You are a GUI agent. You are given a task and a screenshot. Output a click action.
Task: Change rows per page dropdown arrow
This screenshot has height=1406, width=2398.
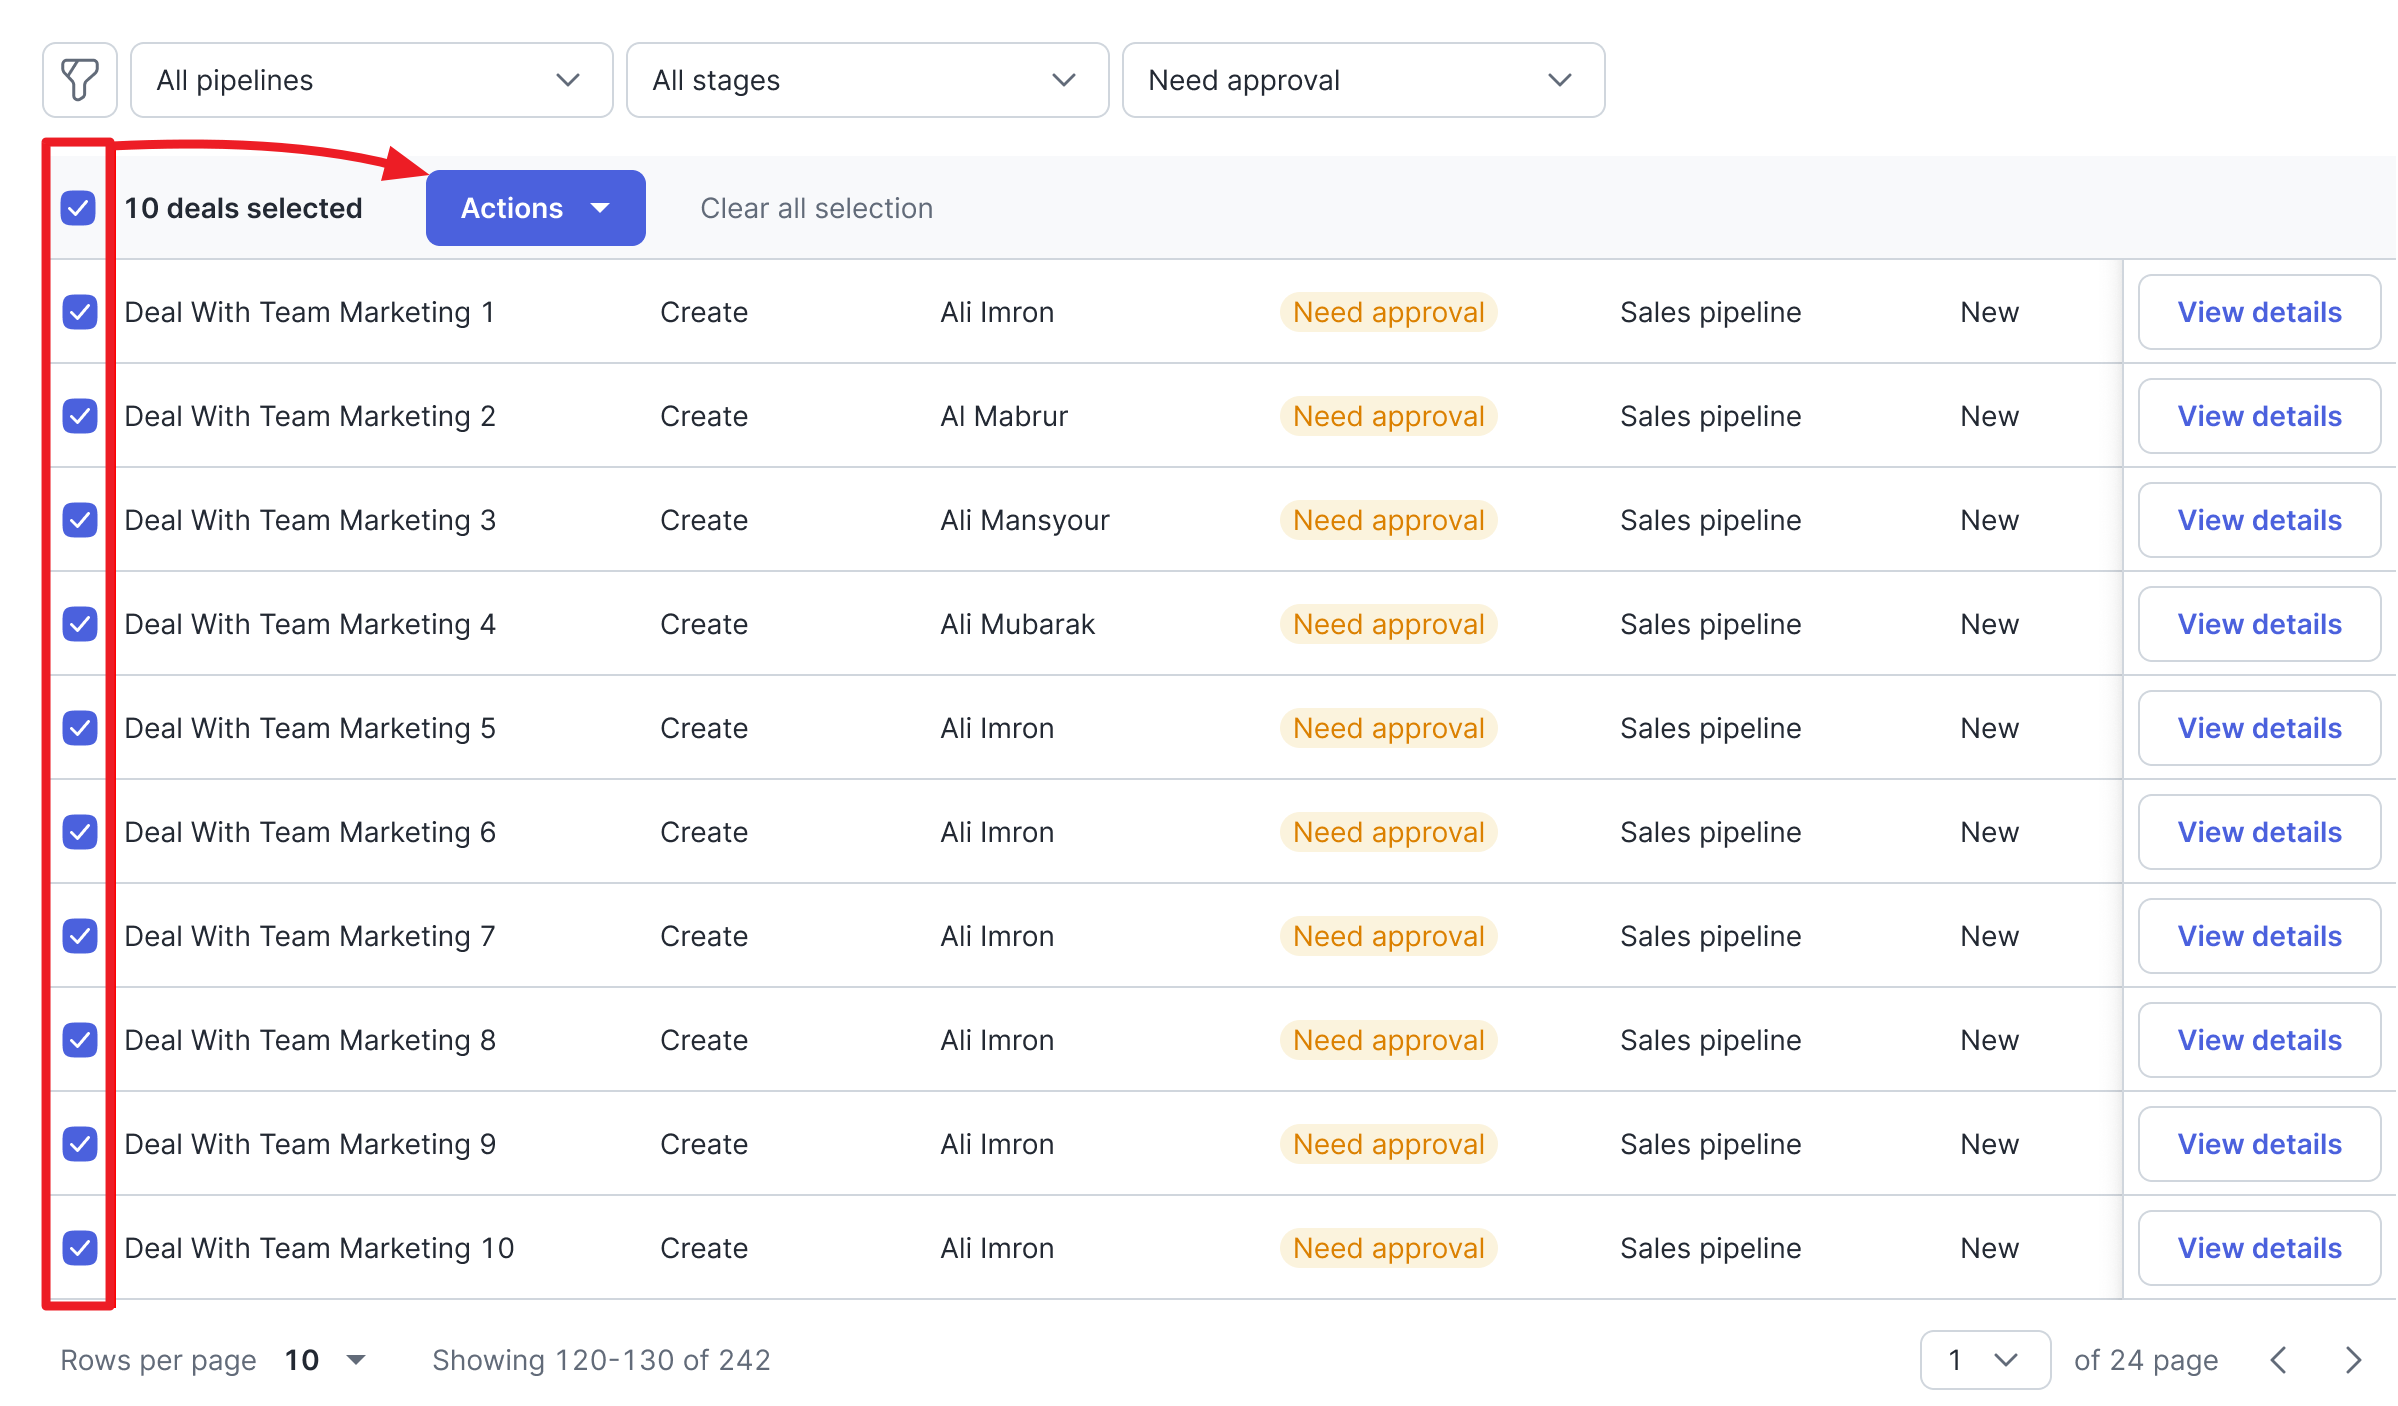point(355,1360)
